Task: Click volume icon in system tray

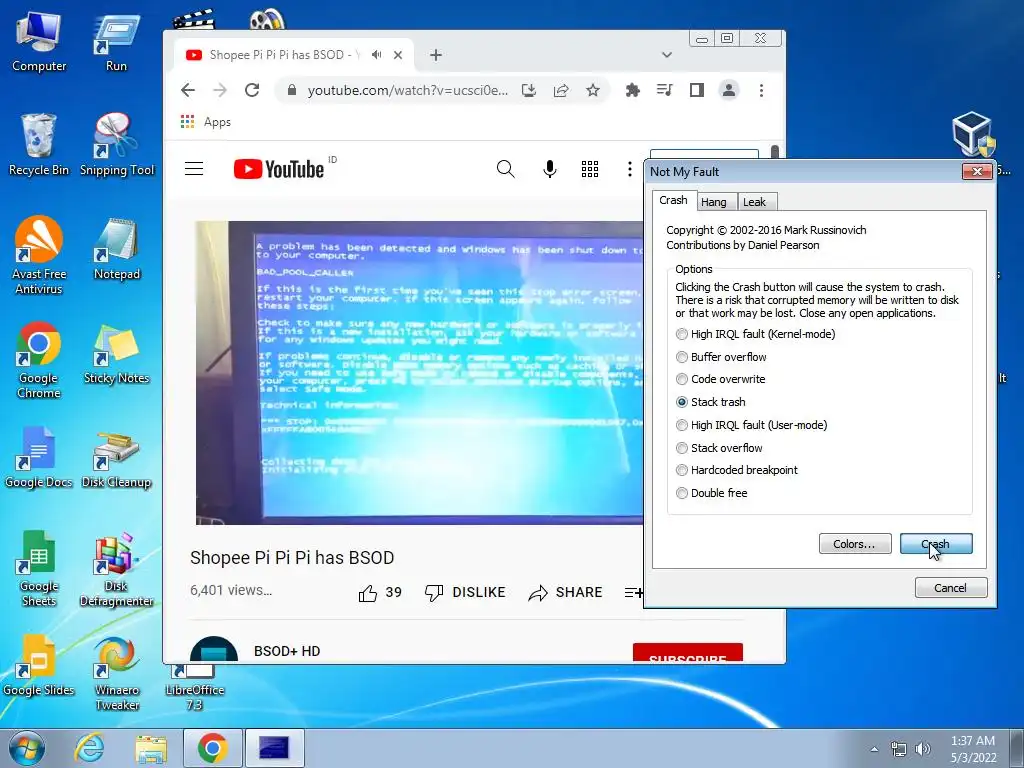Action: click(923, 749)
